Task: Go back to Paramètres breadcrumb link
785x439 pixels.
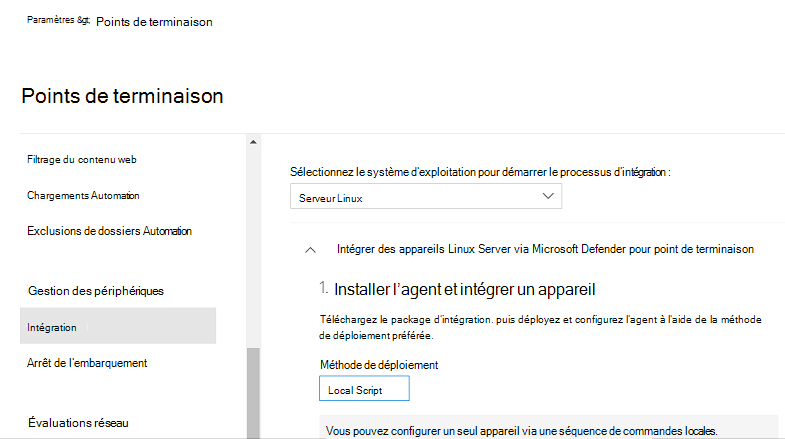Action: 51,20
